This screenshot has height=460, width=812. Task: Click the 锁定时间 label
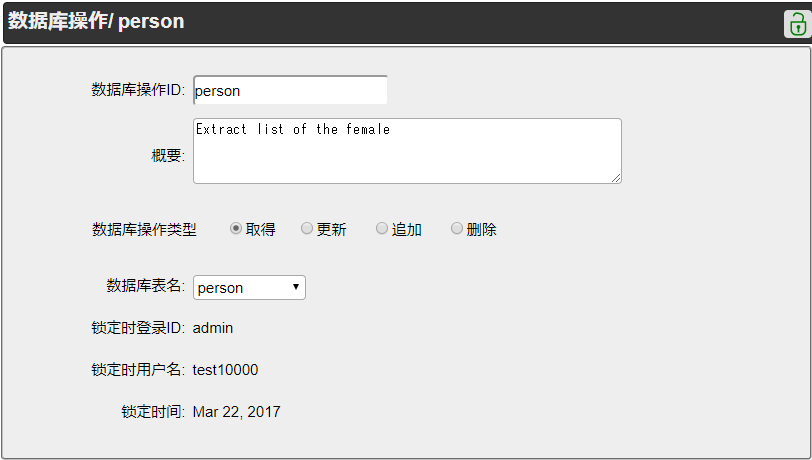153,412
